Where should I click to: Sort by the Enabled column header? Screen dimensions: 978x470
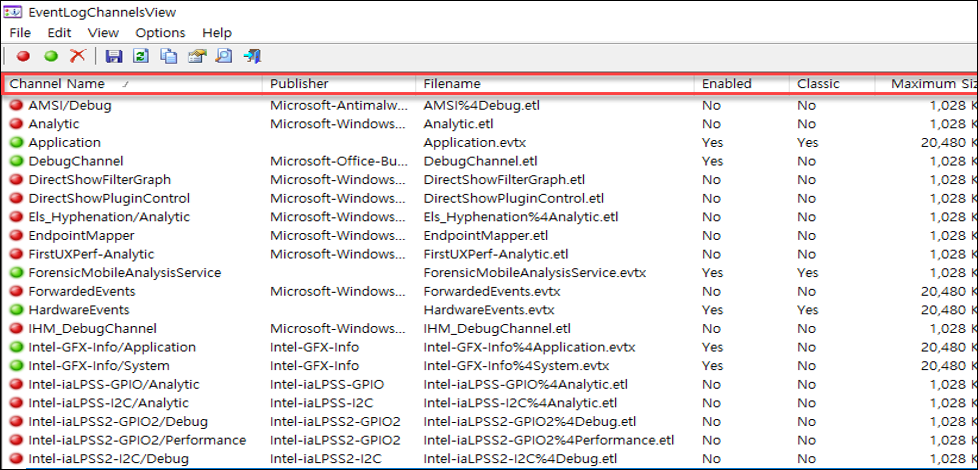[x=742, y=84]
